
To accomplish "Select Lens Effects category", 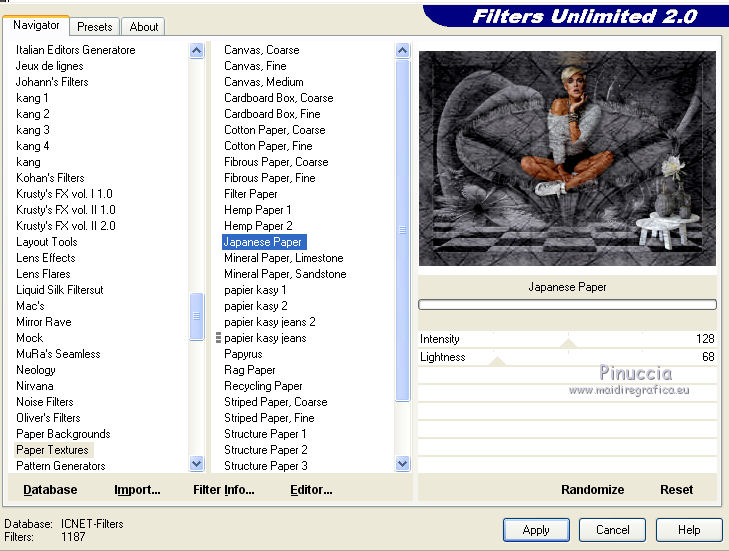I will (x=46, y=258).
